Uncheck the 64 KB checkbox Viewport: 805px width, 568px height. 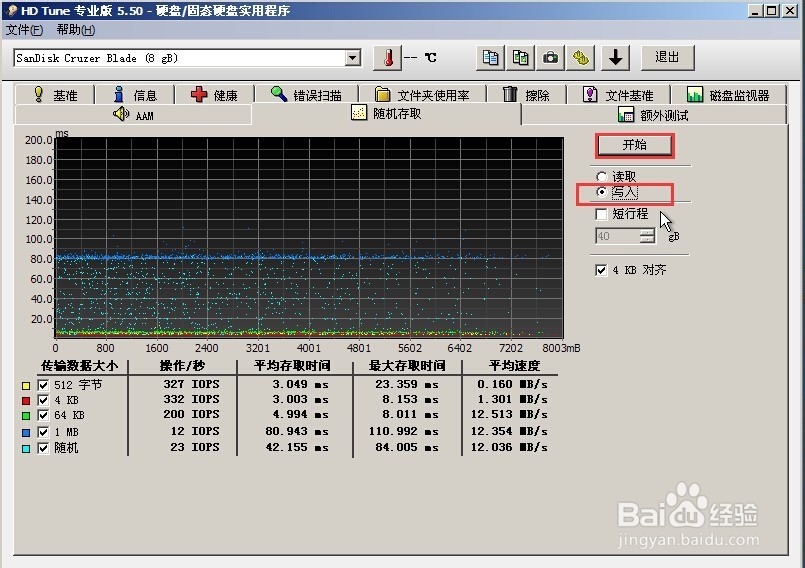pyautogui.click(x=43, y=415)
